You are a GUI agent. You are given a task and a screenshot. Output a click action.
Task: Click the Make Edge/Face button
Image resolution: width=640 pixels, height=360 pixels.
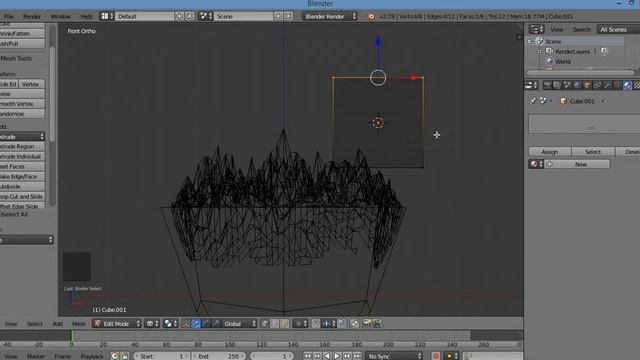[x=22, y=176]
